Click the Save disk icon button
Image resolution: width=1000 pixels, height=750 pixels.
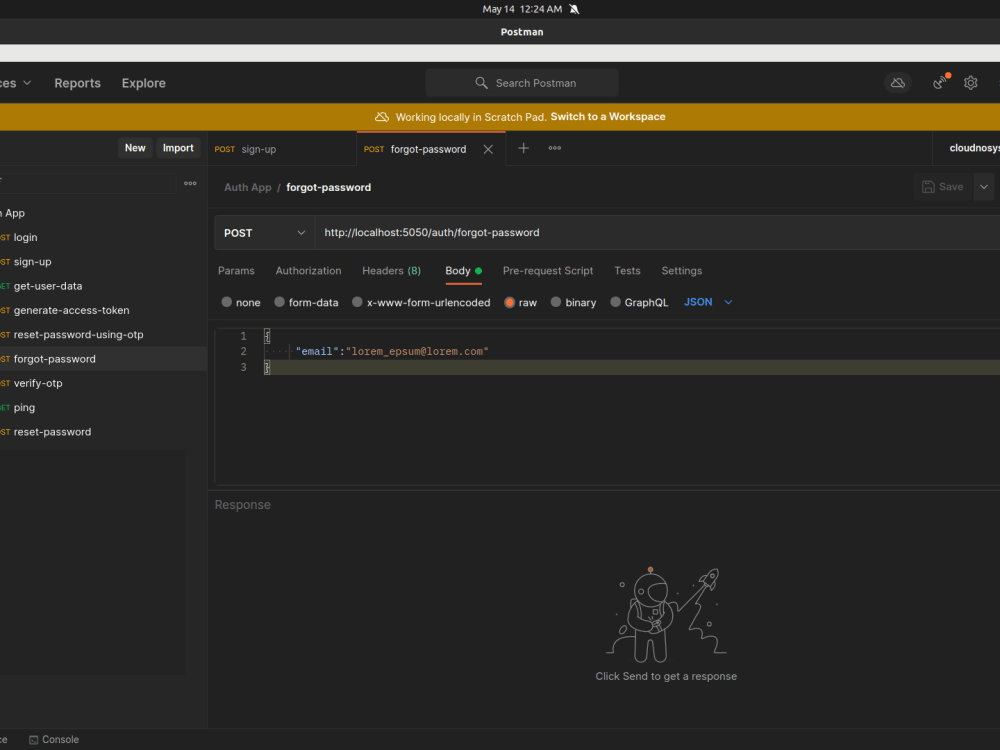942,187
